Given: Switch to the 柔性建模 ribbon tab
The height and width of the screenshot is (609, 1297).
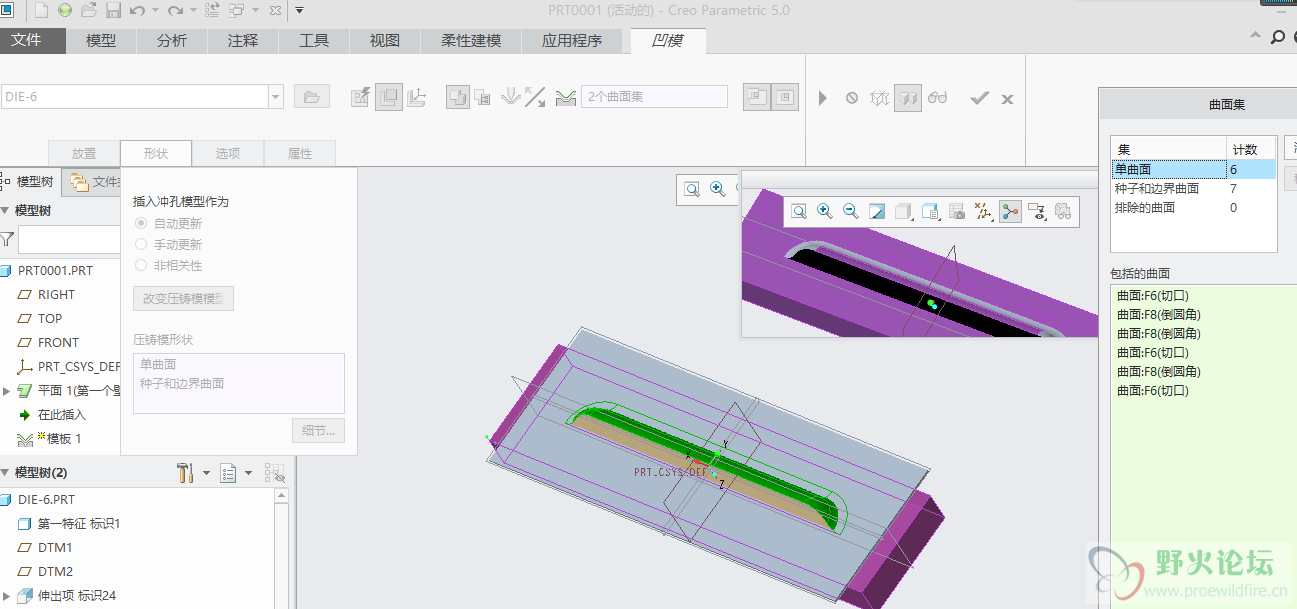Looking at the screenshot, I should coord(471,41).
